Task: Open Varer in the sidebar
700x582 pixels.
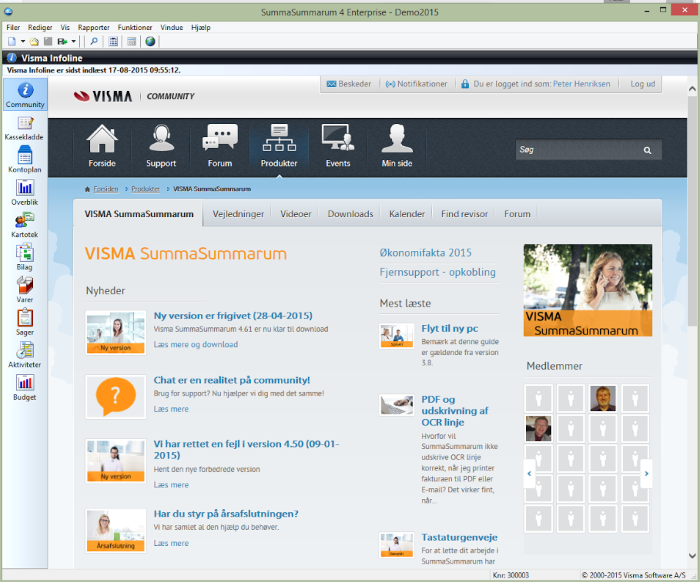Action: (25, 290)
